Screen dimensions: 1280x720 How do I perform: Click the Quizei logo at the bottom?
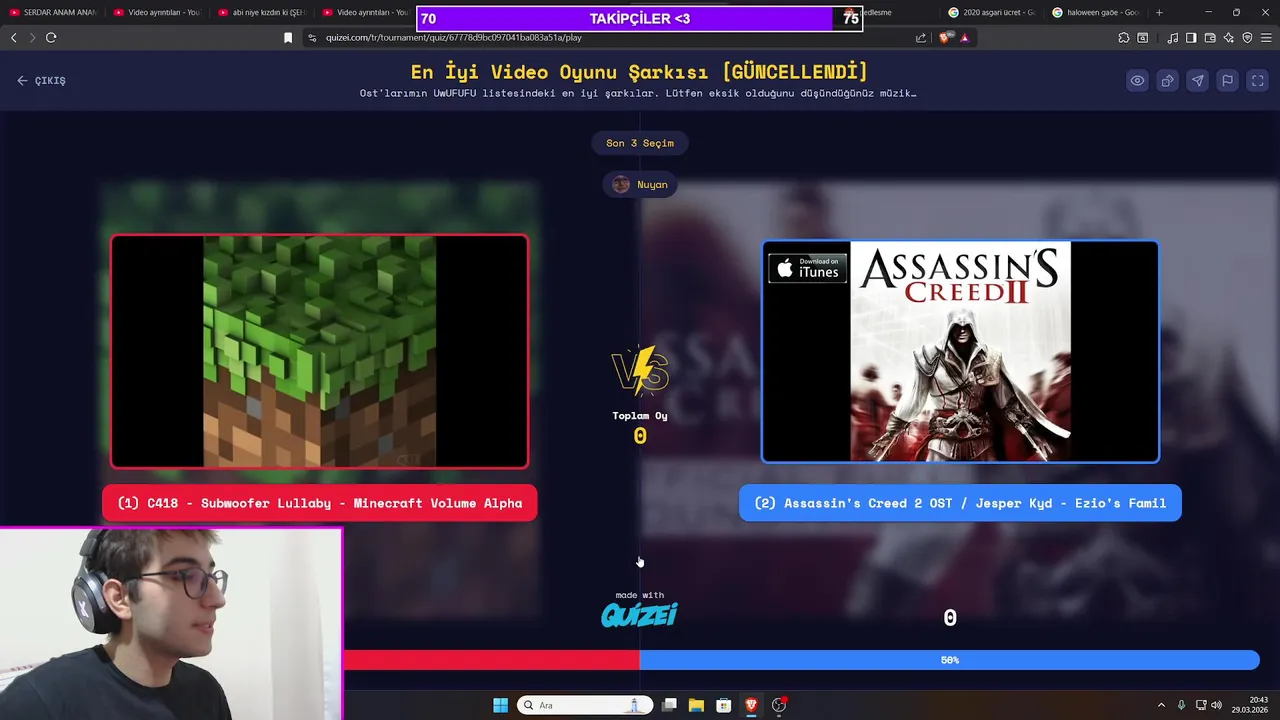tap(640, 614)
